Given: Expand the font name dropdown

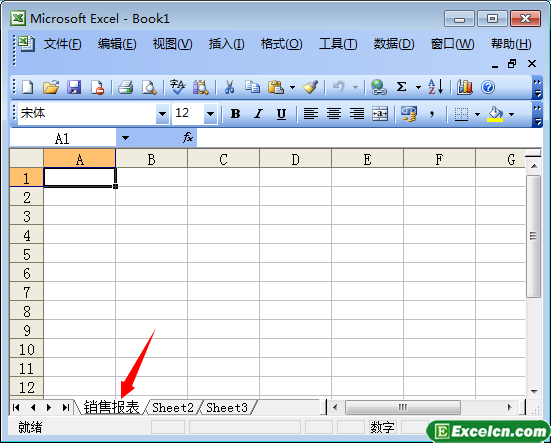Looking at the screenshot, I should point(162,114).
